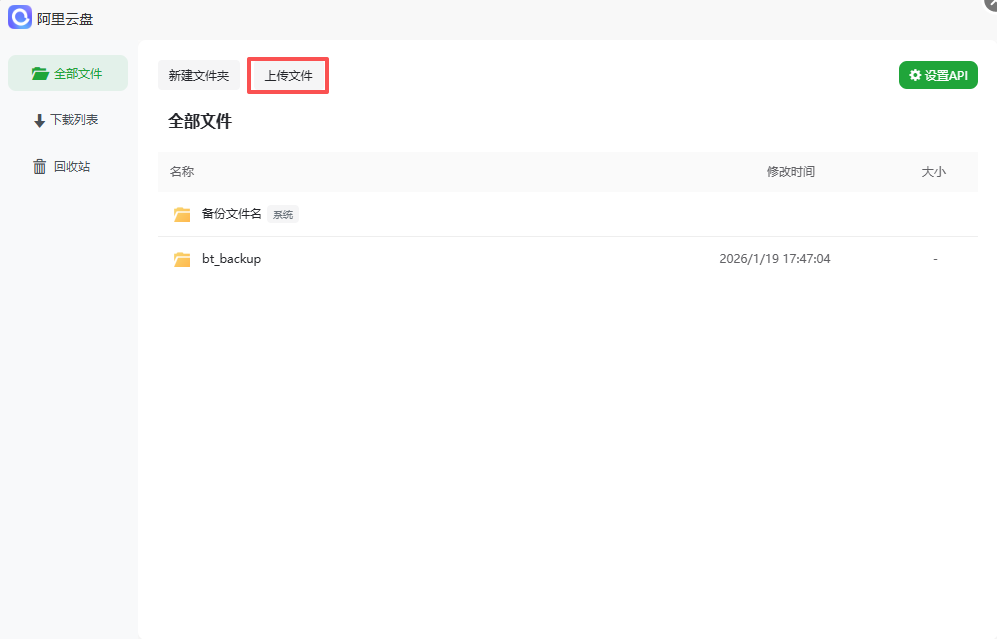The width and height of the screenshot is (997, 639).
Task: Sort files by clicking the 名称 column header
Action: (x=181, y=171)
